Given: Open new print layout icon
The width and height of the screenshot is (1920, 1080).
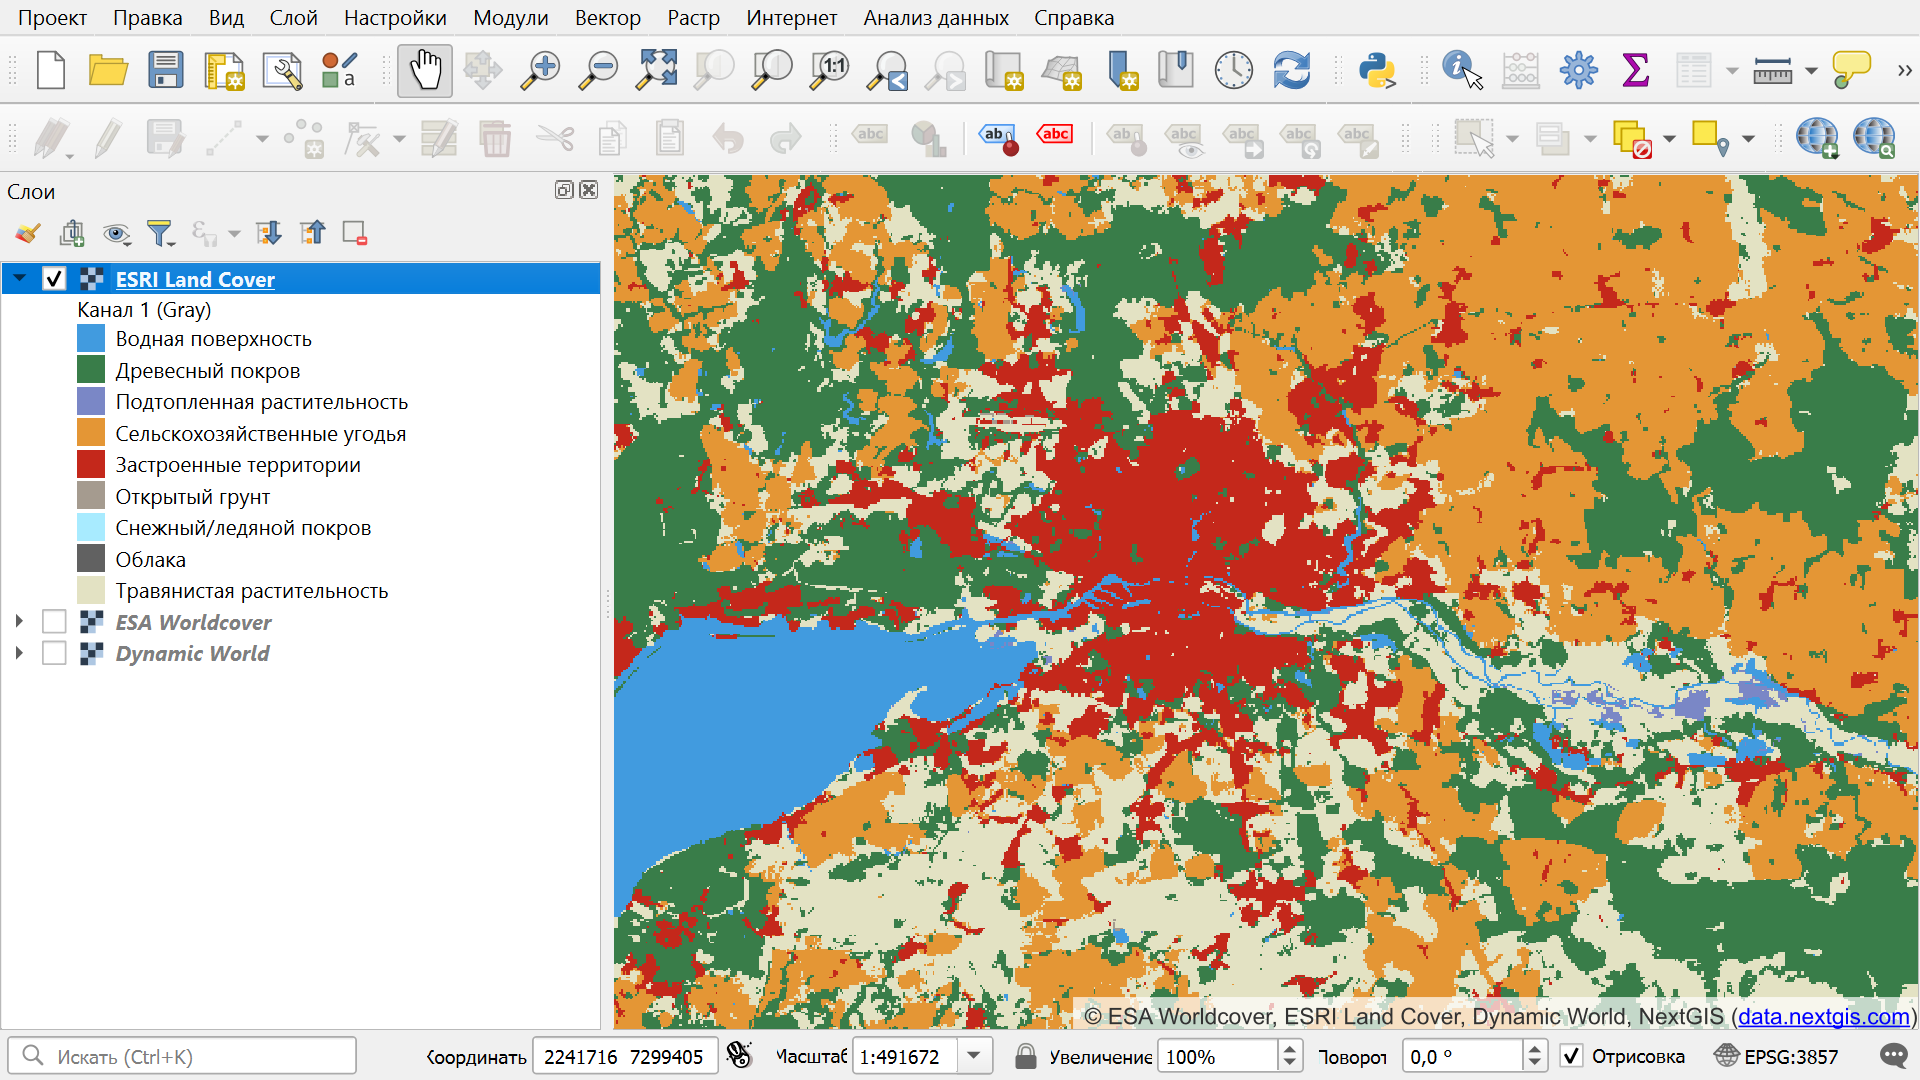Looking at the screenshot, I should tap(225, 71).
